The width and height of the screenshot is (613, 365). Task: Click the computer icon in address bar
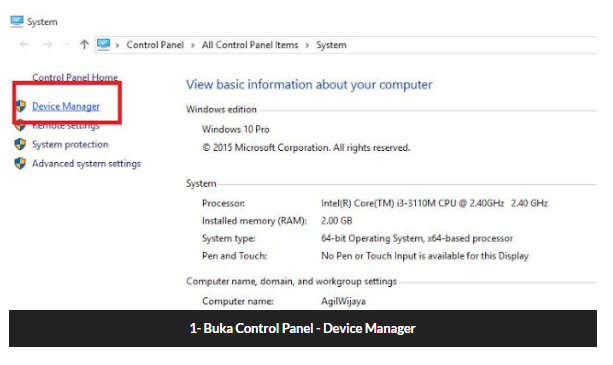(x=104, y=45)
